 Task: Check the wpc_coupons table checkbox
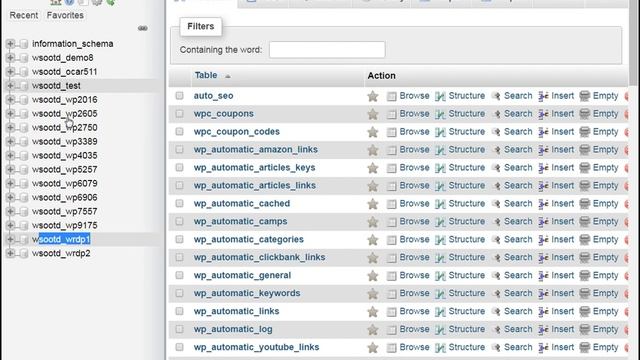pyautogui.click(x=179, y=113)
